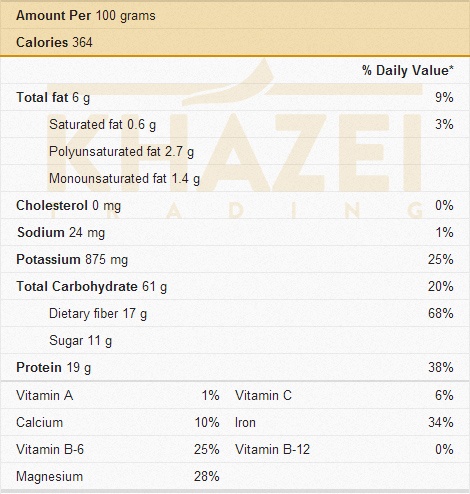Select the Sodium 24 mg row
Viewport: 470px width, 494px height.
pos(235,232)
